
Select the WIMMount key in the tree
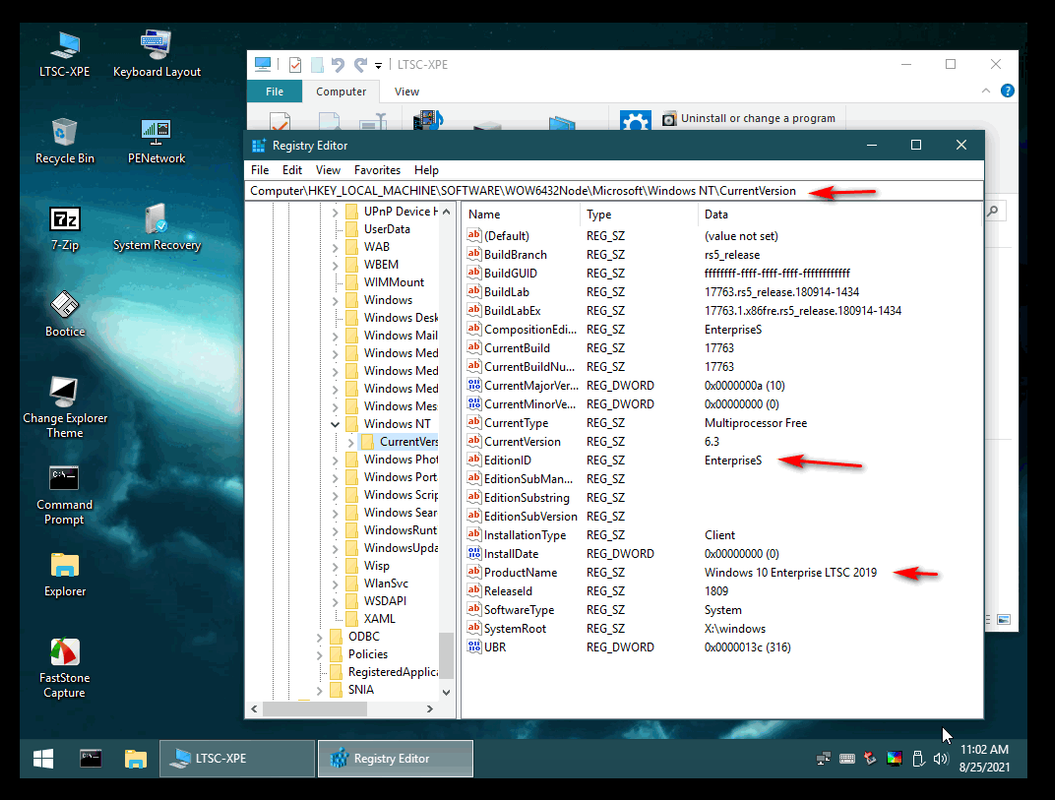click(394, 283)
